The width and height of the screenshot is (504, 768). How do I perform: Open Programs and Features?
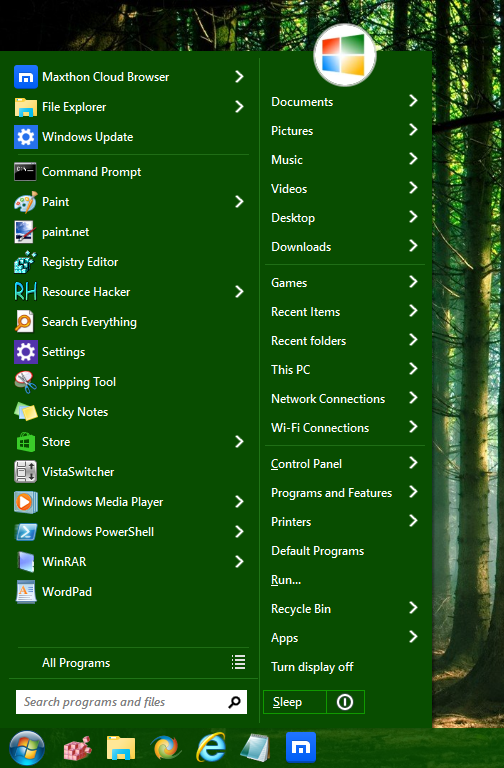(345, 493)
